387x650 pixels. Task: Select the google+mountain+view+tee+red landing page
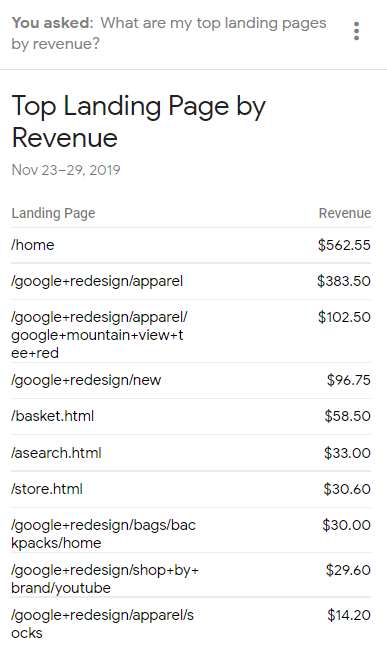point(99,335)
